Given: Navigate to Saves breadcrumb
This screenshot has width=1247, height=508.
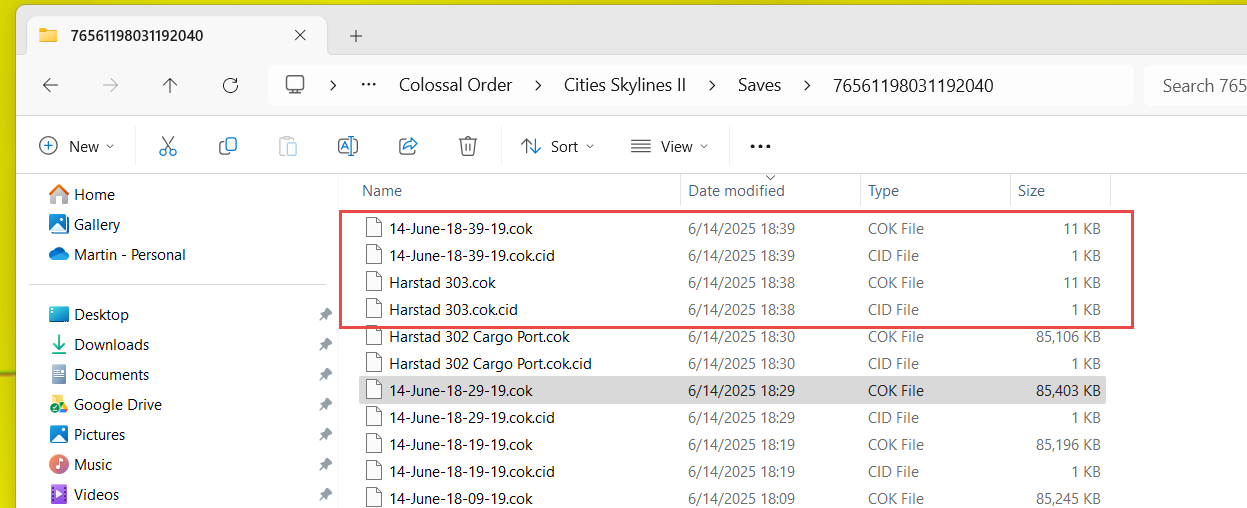Looking at the screenshot, I should 759,85.
